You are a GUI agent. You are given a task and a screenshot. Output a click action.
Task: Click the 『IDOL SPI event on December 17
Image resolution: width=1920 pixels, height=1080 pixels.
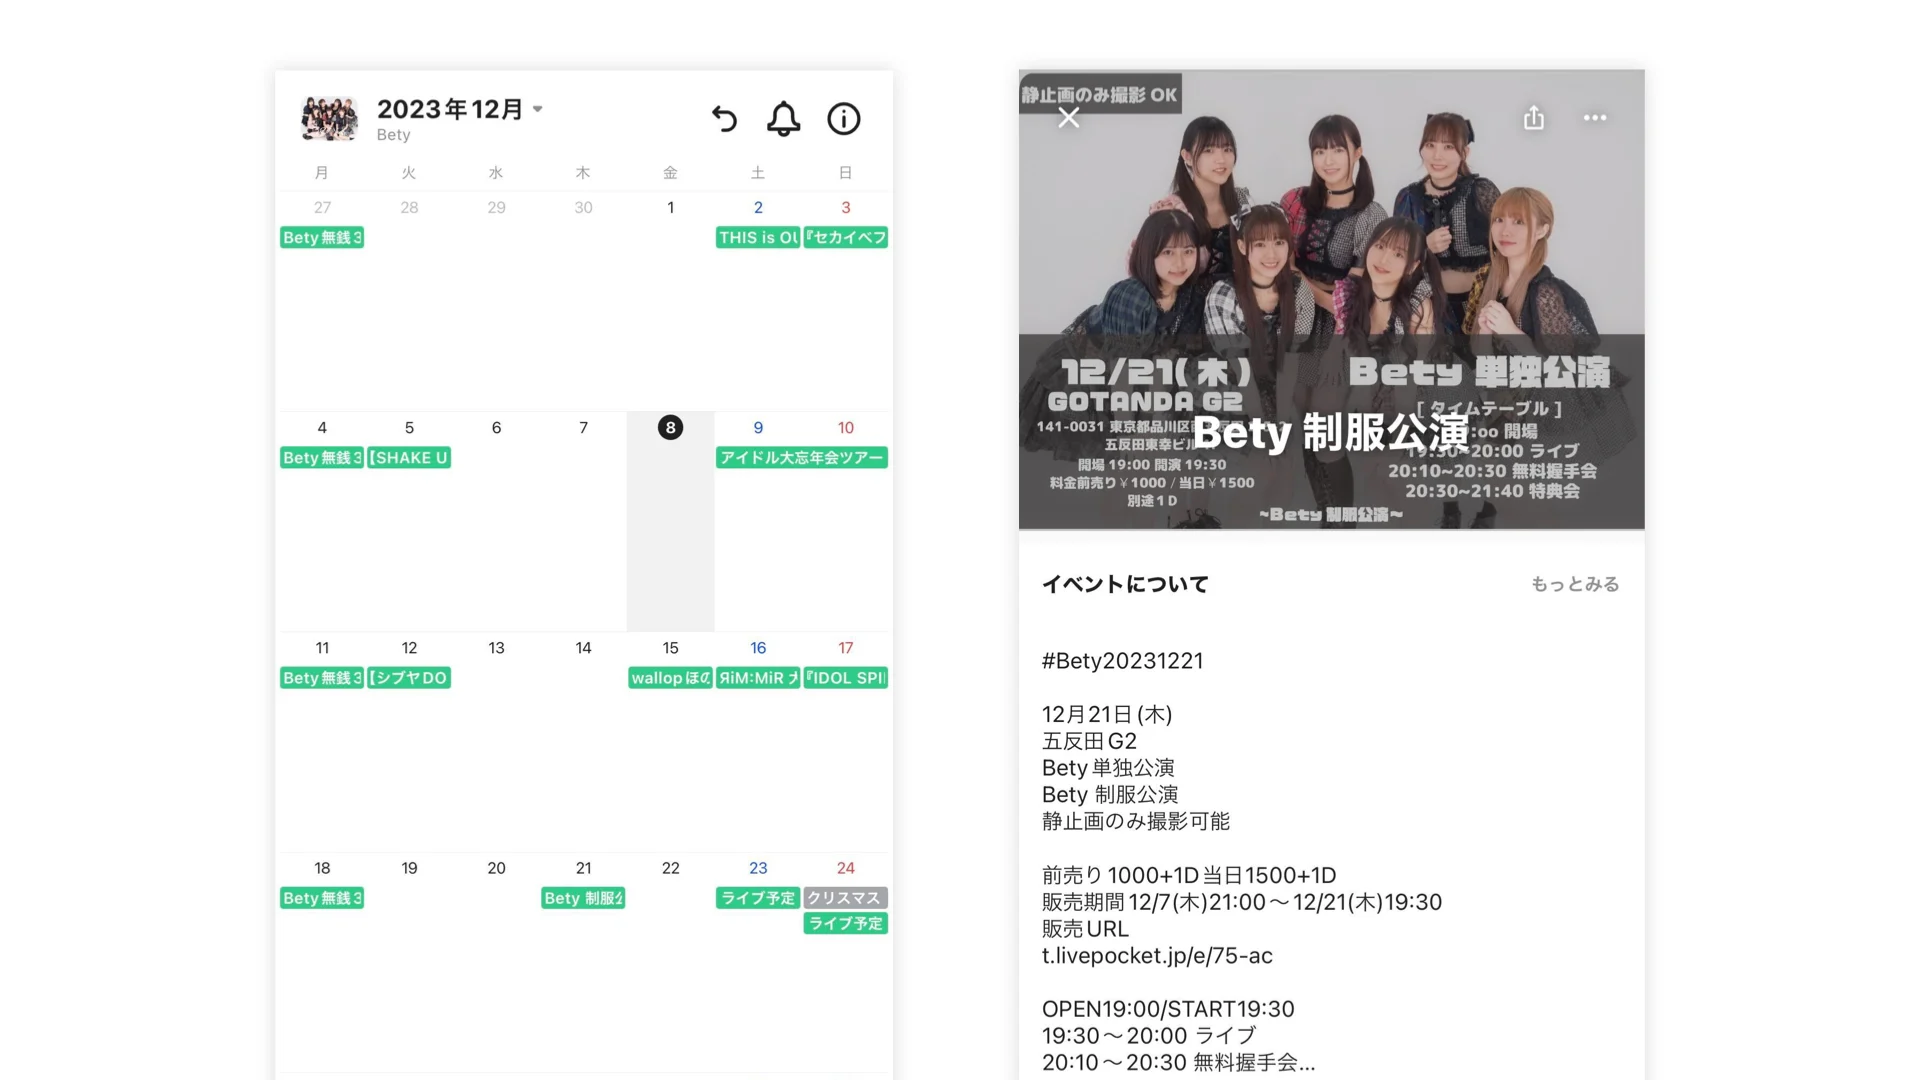coord(845,678)
